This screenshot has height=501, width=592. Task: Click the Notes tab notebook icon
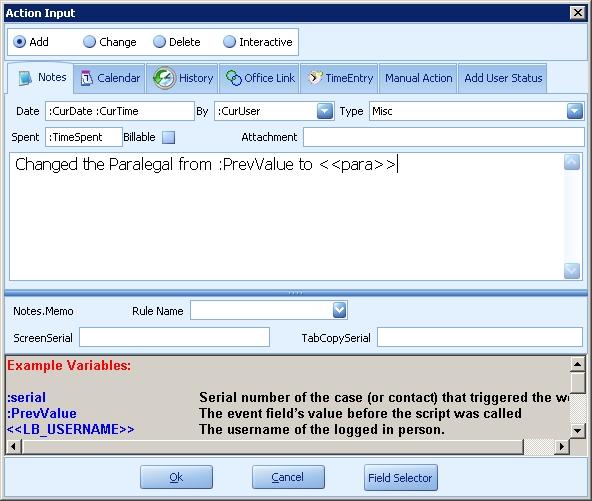point(25,78)
